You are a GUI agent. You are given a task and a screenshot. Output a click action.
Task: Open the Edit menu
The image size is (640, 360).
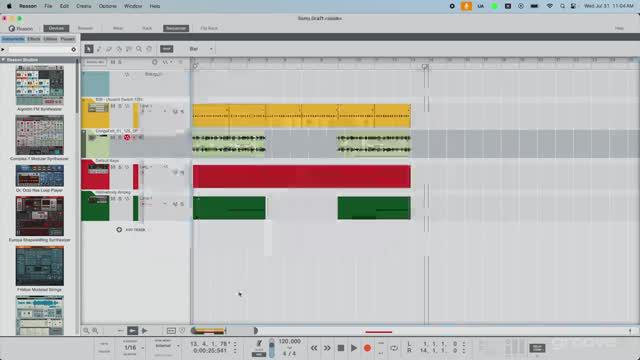click(x=64, y=6)
